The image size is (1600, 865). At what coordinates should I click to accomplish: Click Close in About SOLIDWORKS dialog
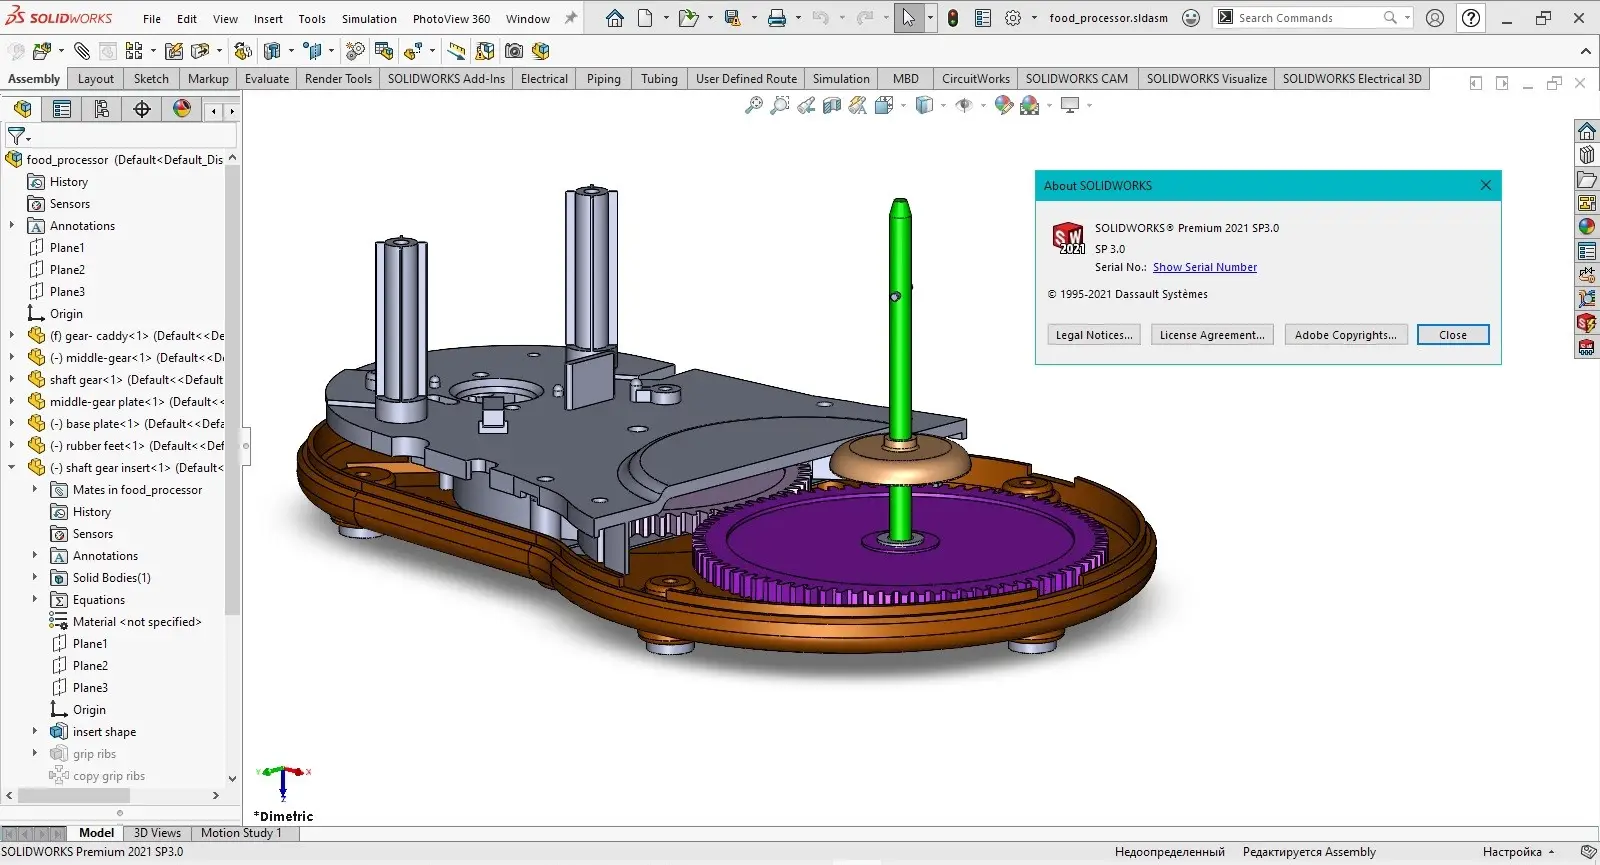1453,335
